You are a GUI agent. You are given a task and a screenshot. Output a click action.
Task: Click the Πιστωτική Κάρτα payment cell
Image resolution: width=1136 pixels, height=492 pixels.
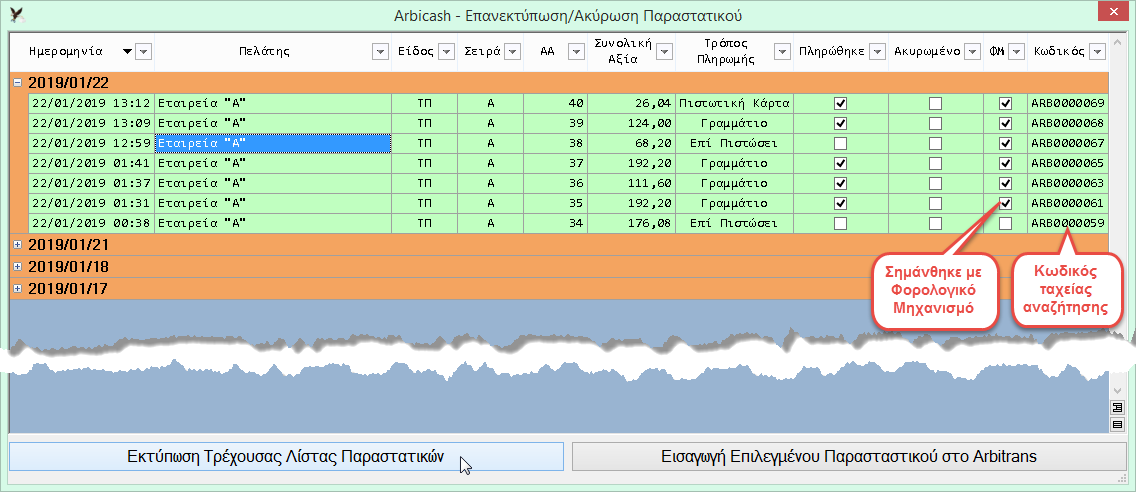tap(734, 104)
